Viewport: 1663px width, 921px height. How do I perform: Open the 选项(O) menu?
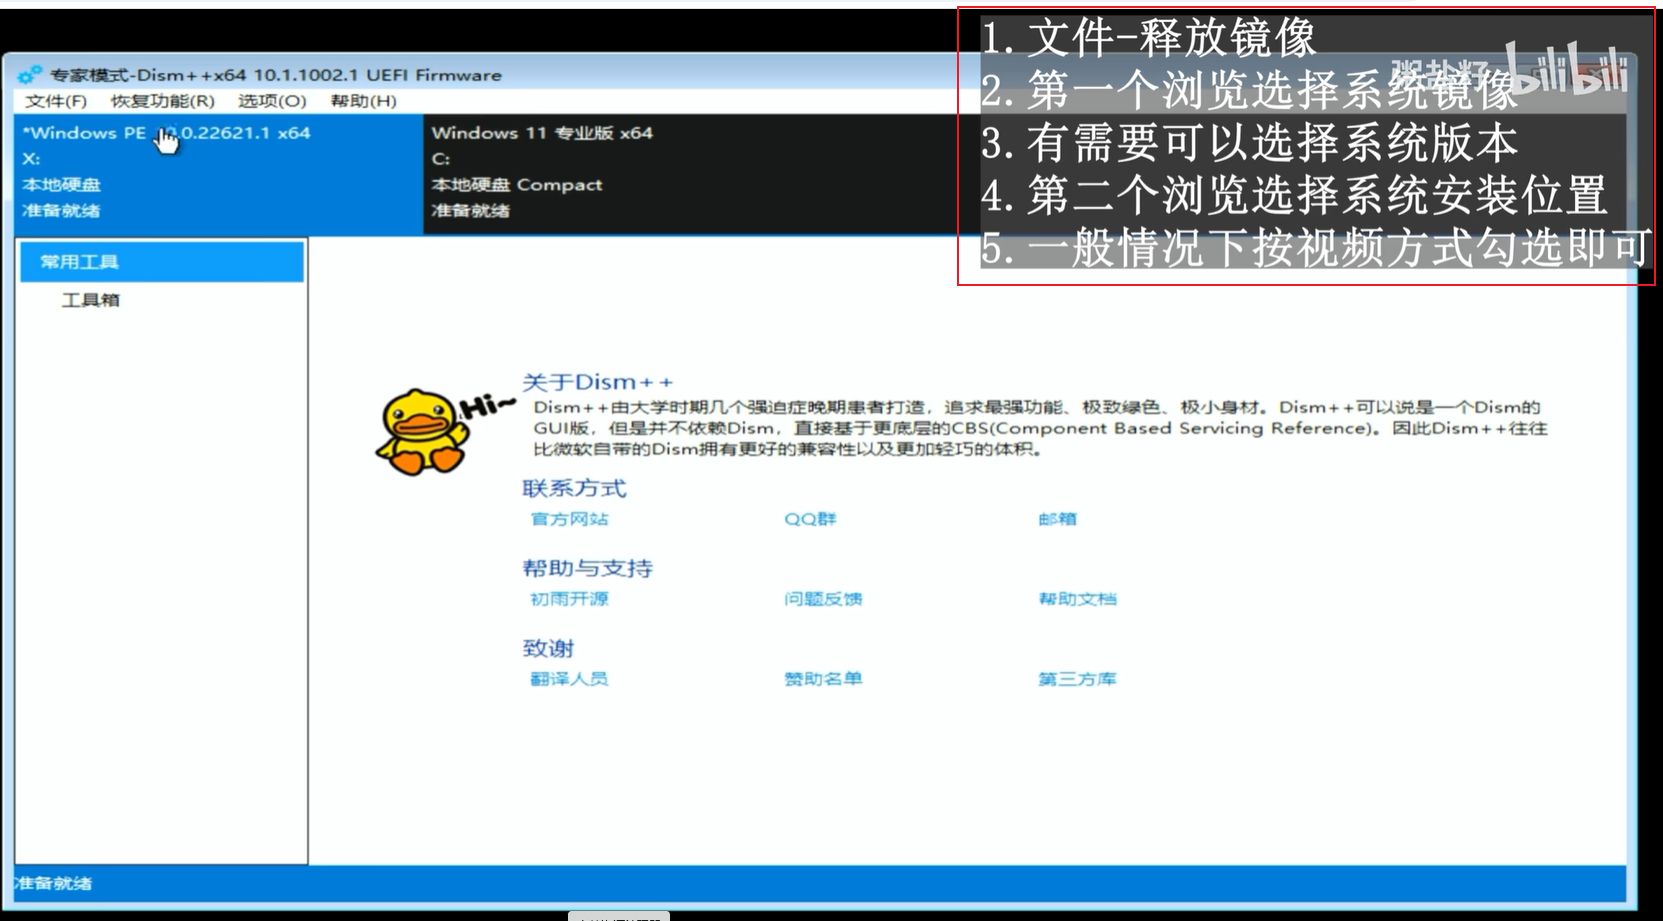point(272,101)
